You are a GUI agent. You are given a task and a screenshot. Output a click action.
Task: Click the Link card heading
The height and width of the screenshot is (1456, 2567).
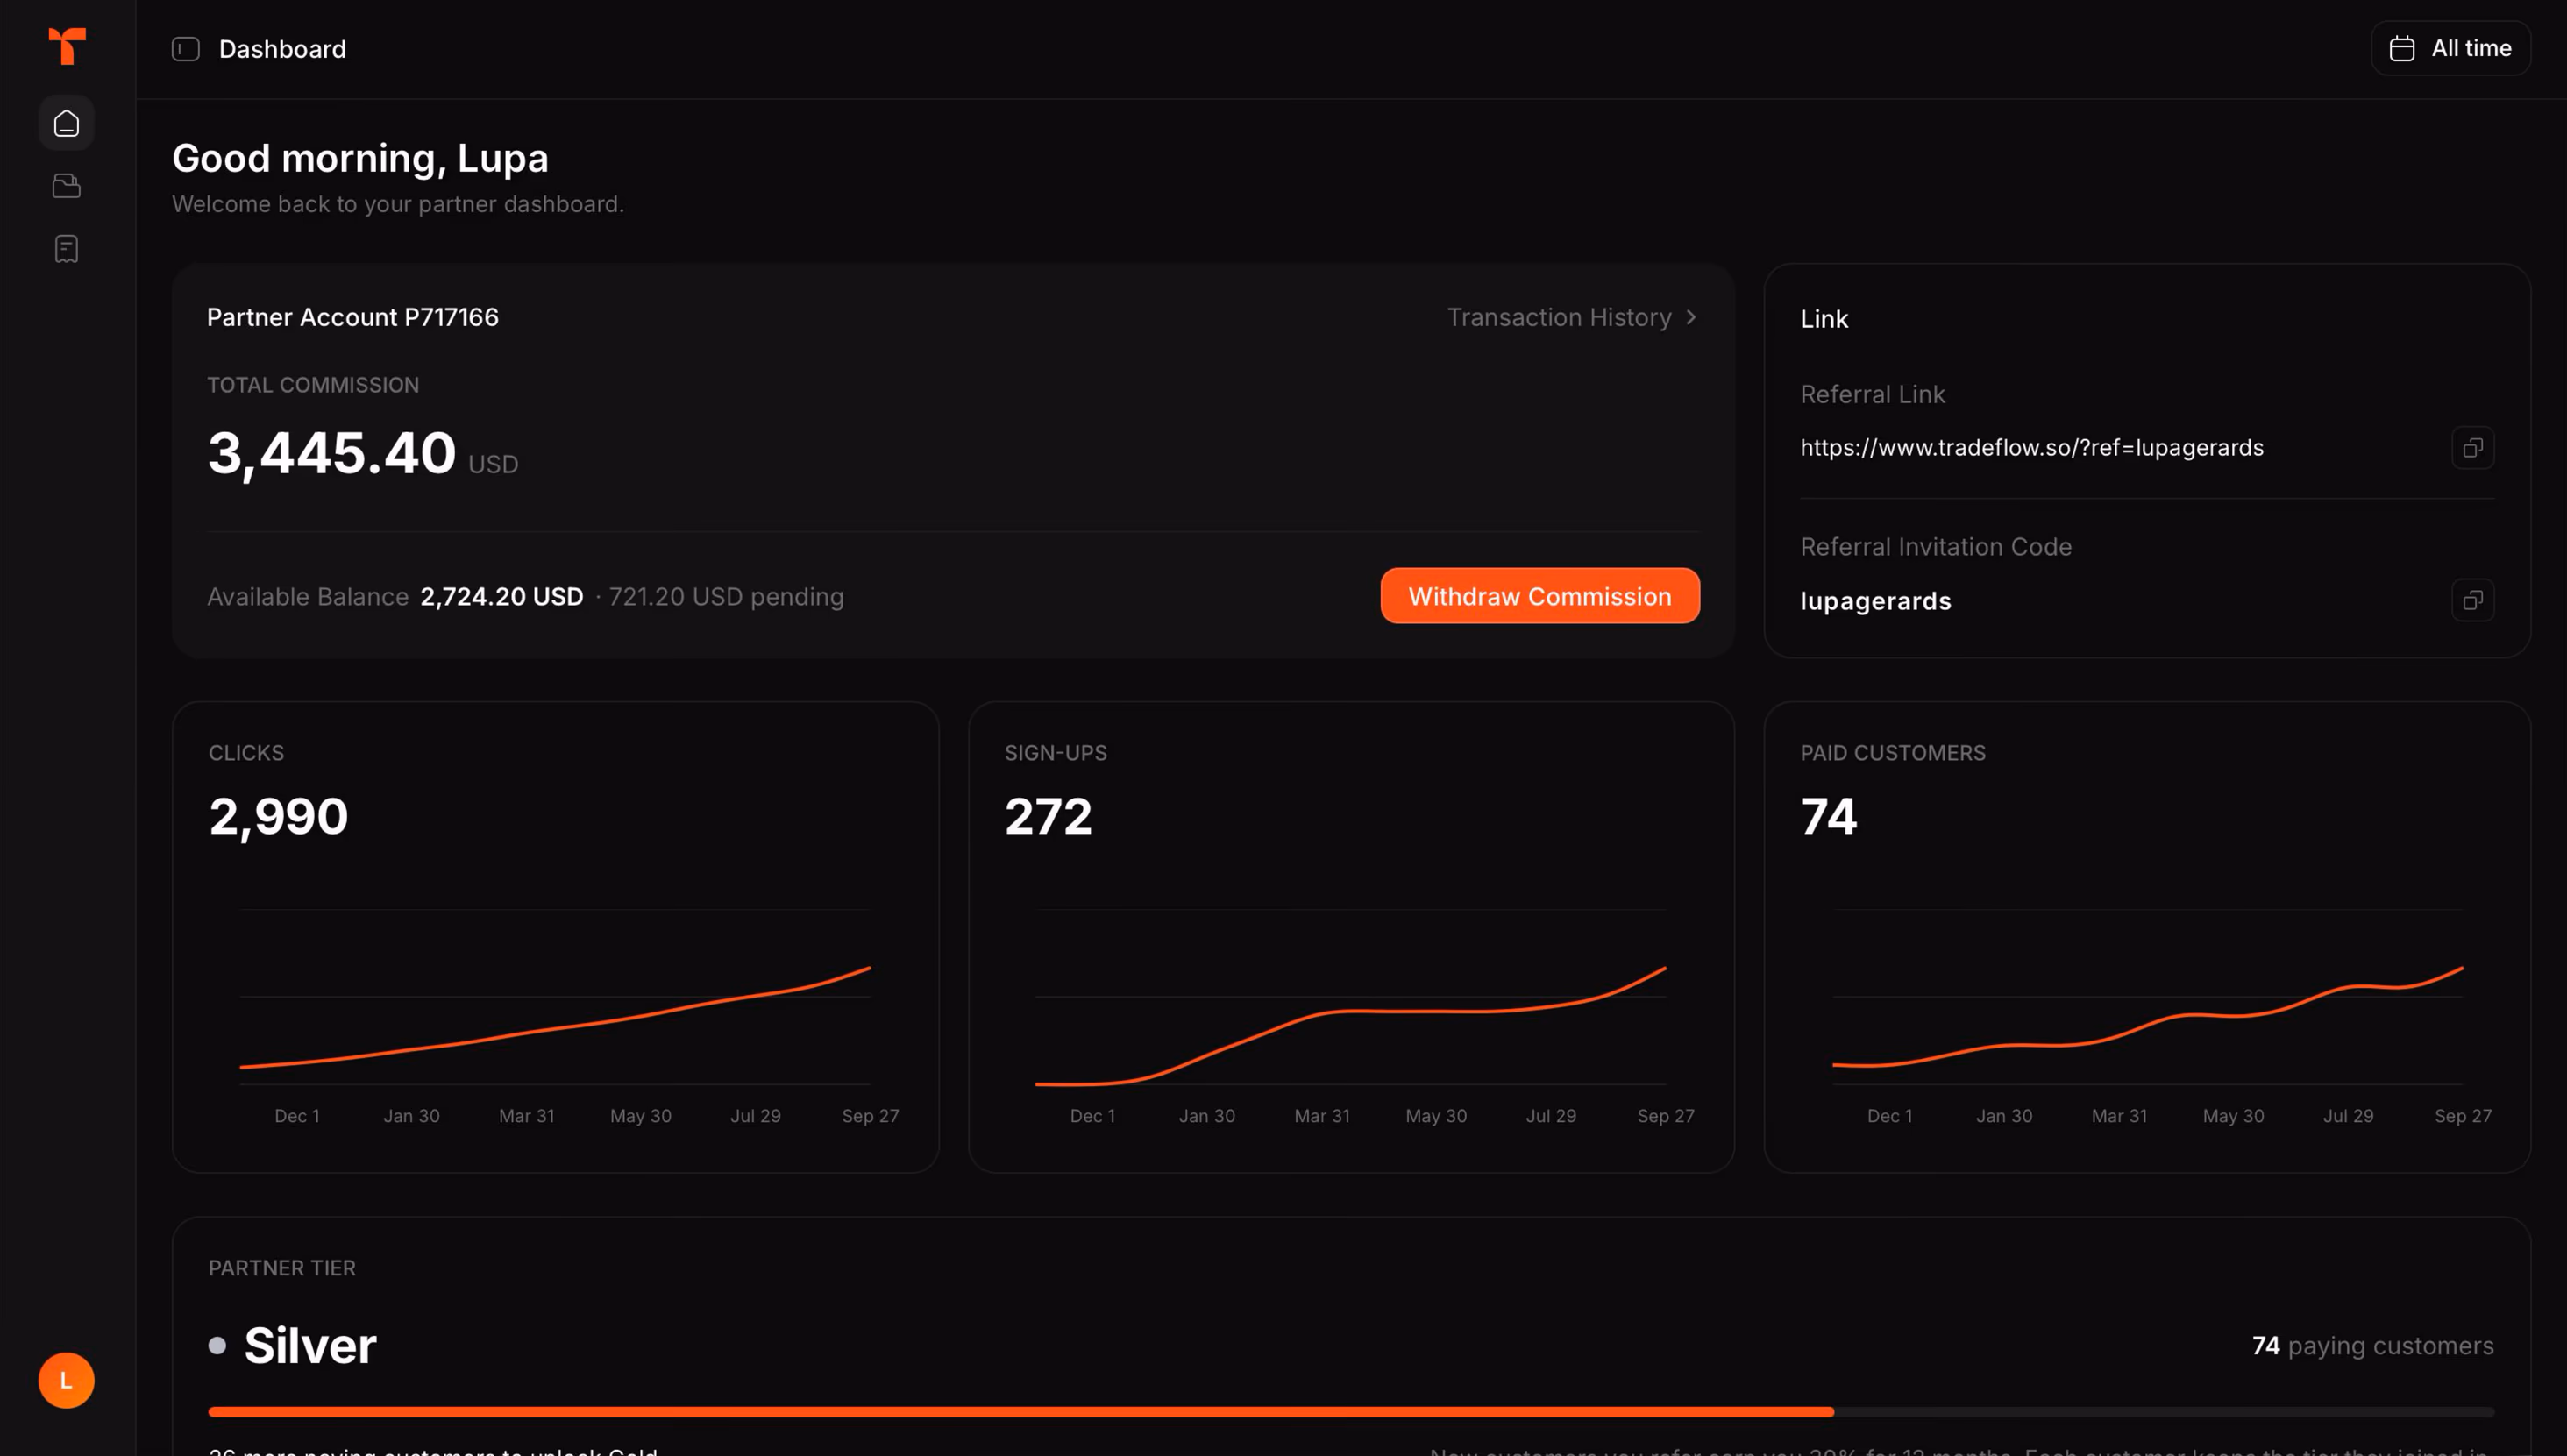pyautogui.click(x=1824, y=319)
